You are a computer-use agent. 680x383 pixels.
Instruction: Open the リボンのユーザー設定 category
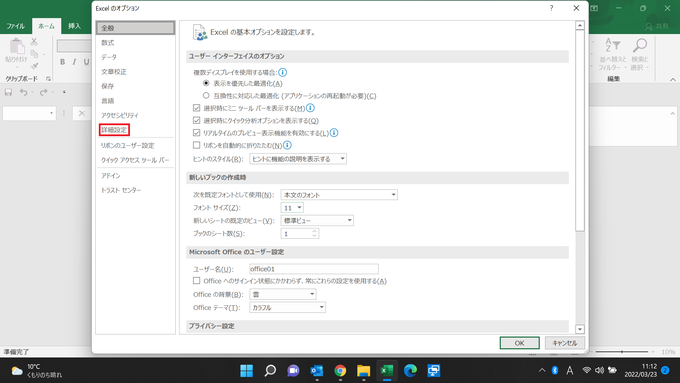[128, 145]
